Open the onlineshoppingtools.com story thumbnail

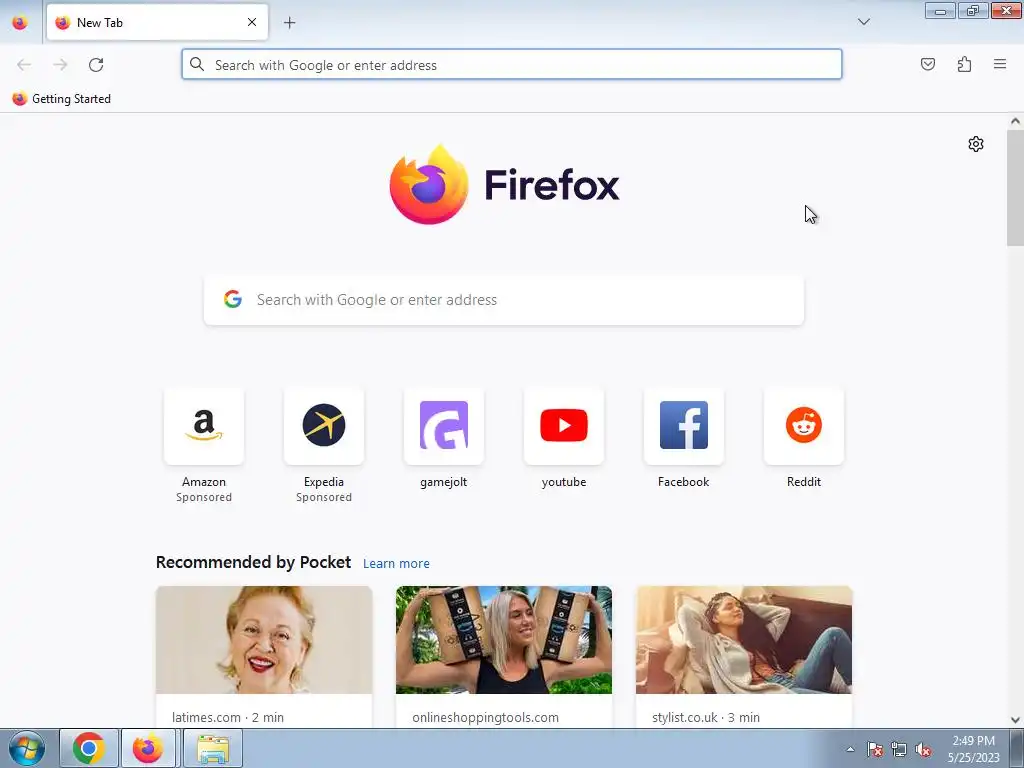[x=504, y=640]
